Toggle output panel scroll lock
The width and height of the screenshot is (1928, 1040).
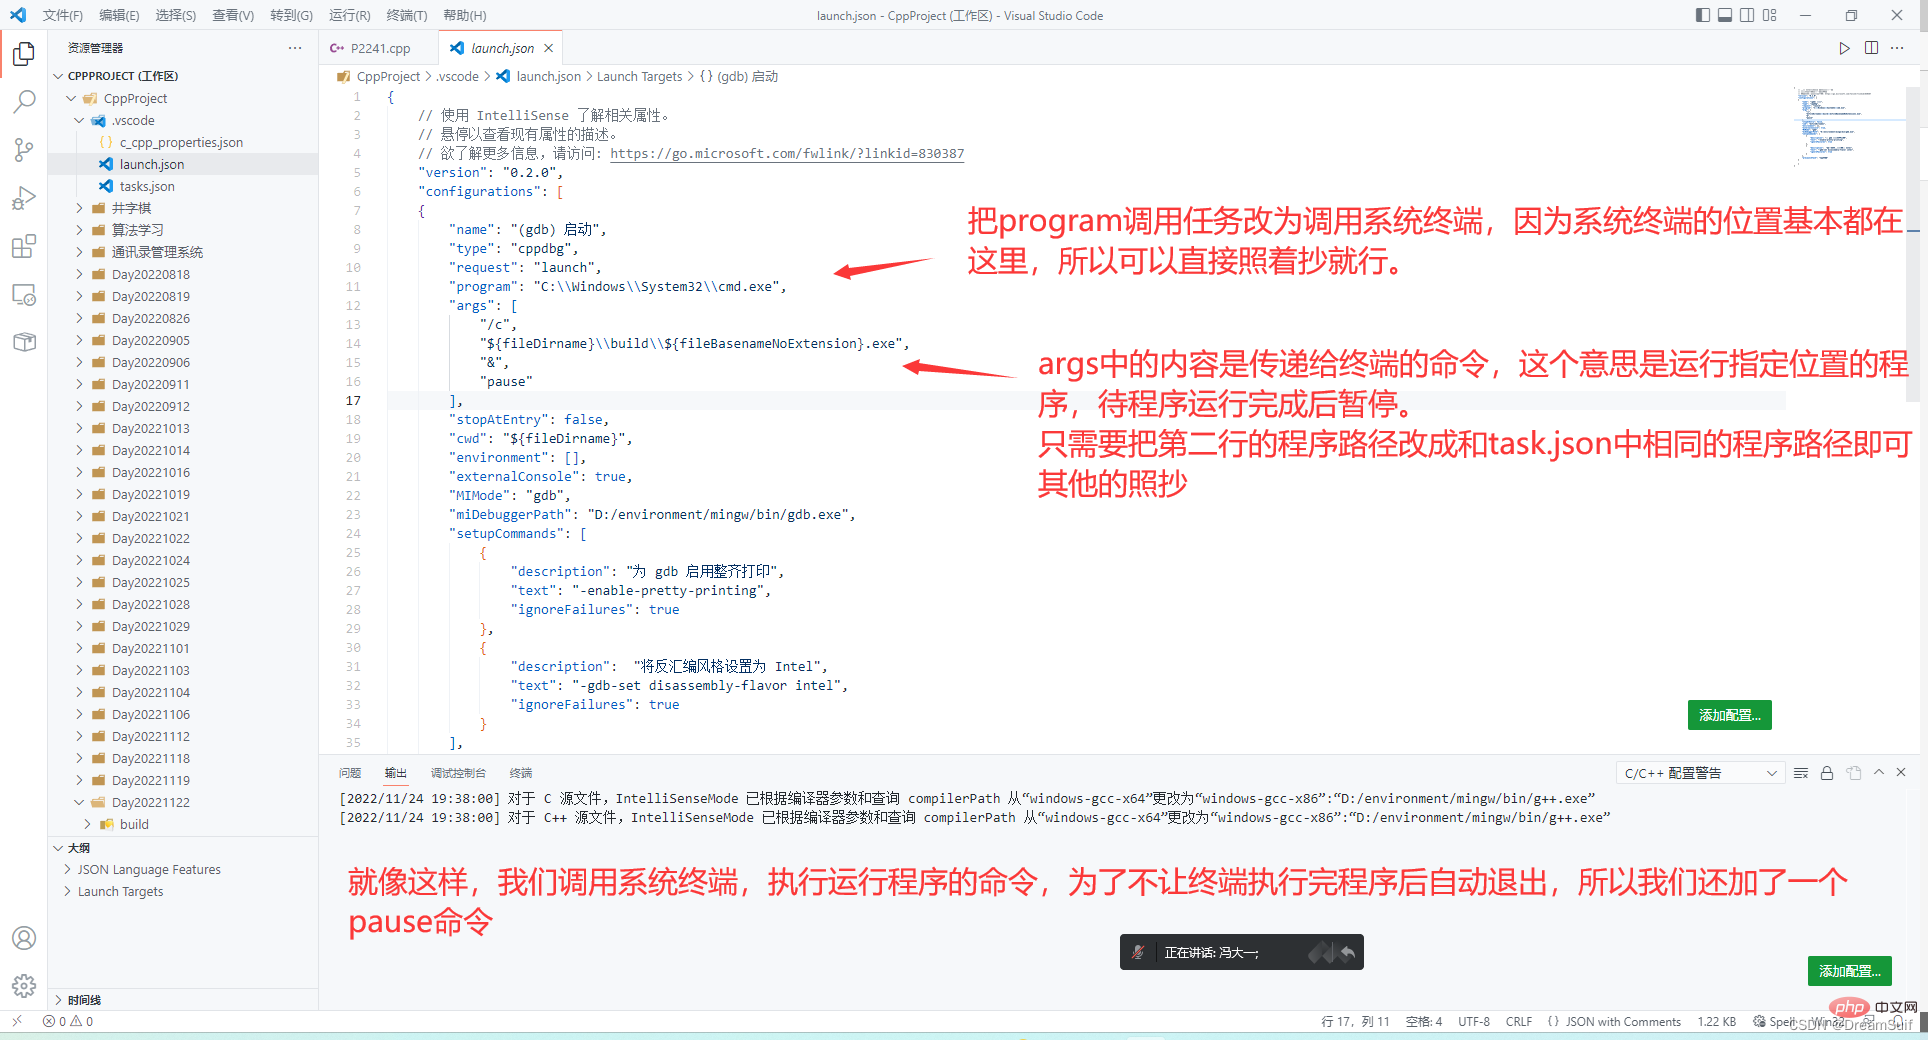[x=1827, y=773]
